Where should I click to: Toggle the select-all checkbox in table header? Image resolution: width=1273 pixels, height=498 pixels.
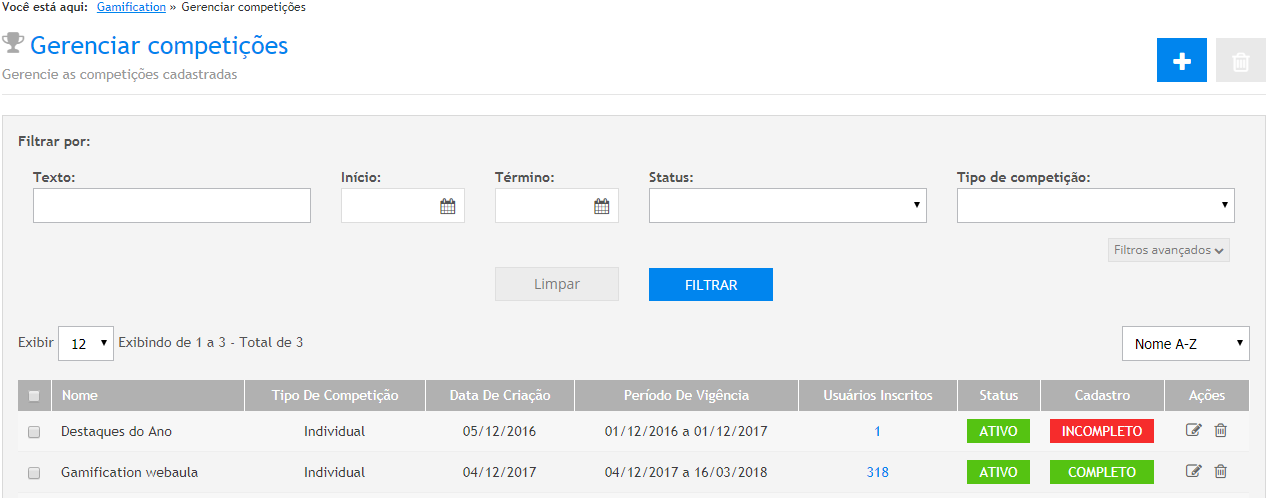pyautogui.click(x=34, y=396)
